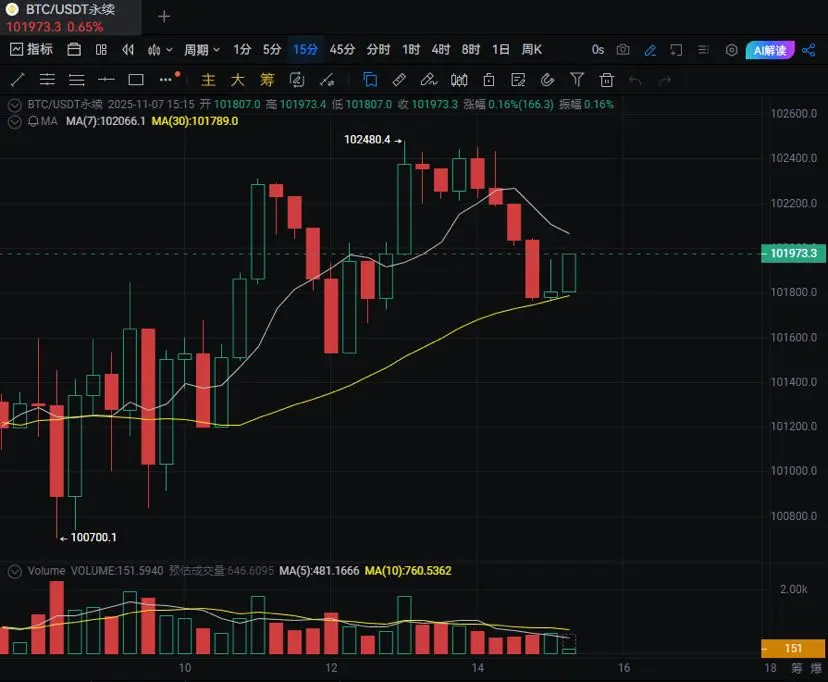Select the rectangle drawing tool
The image size is (828, 682).
click(136, 80)
